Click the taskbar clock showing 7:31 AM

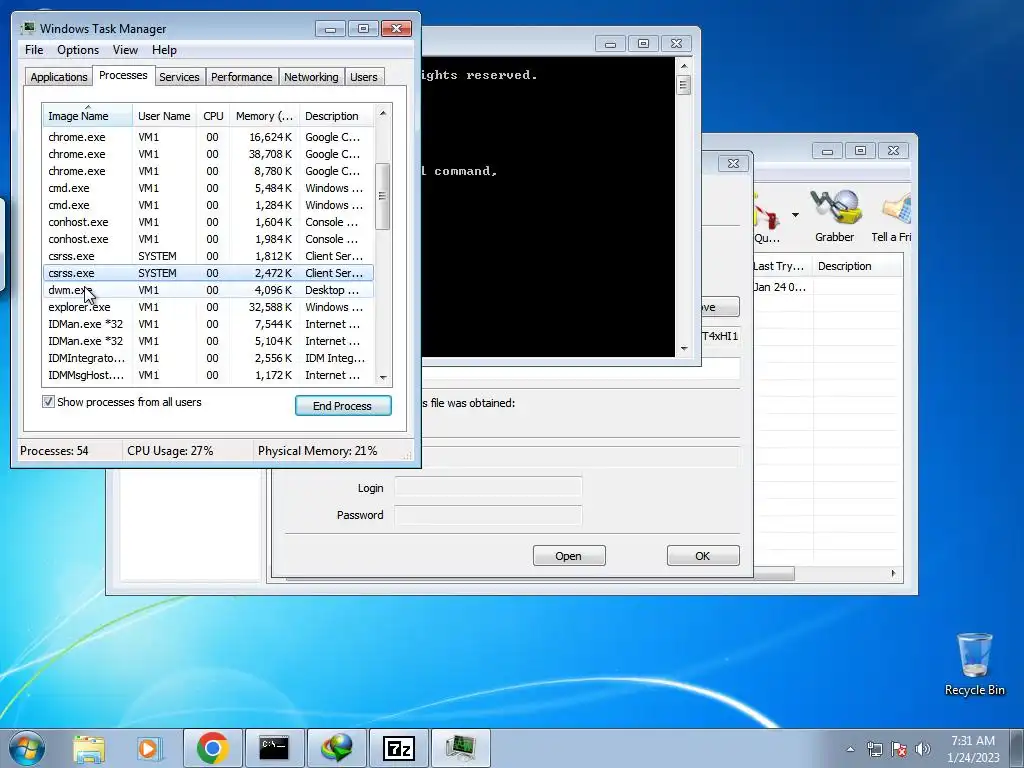pyautogui.click(x=973, y=749)
